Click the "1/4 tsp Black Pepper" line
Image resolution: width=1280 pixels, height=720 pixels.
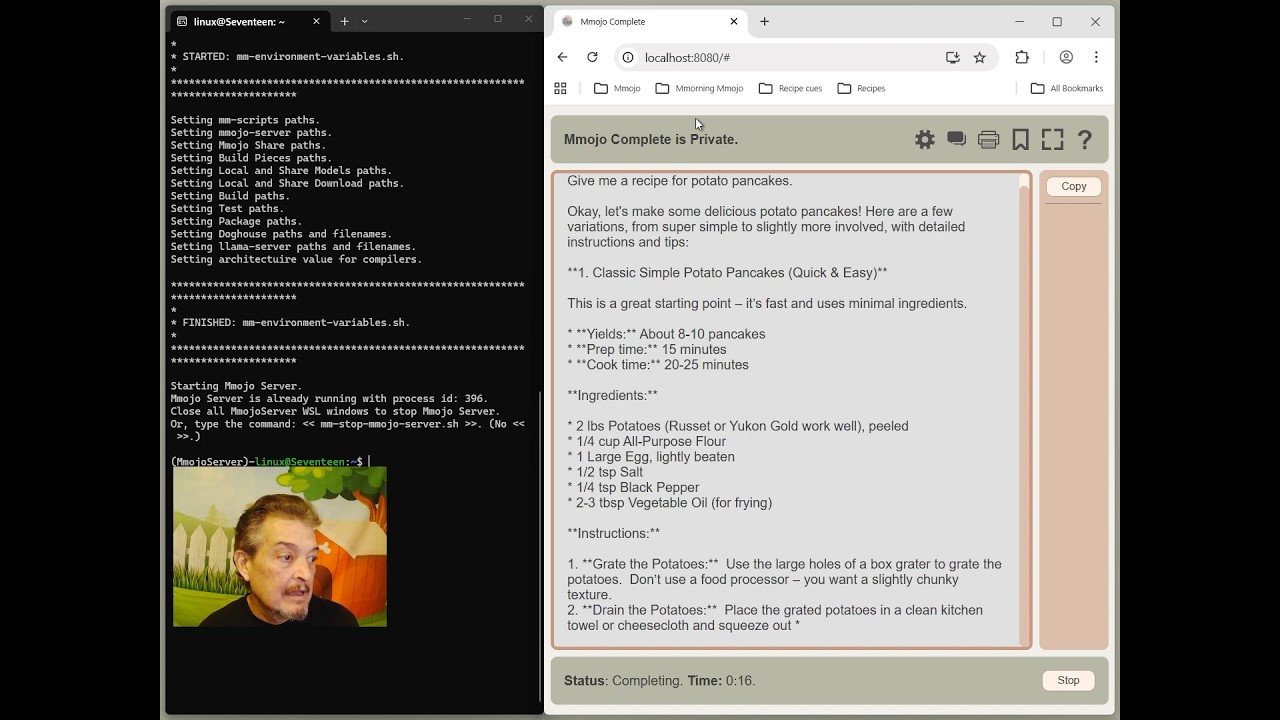pos(633,488)
